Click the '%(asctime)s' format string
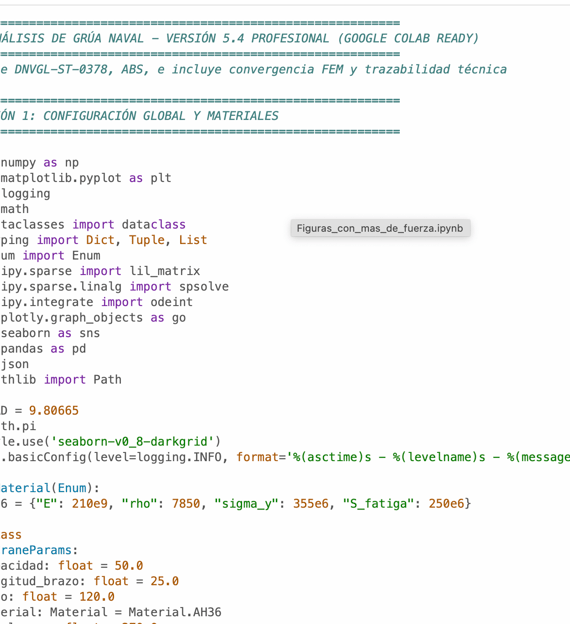 (x=332, y=457)
